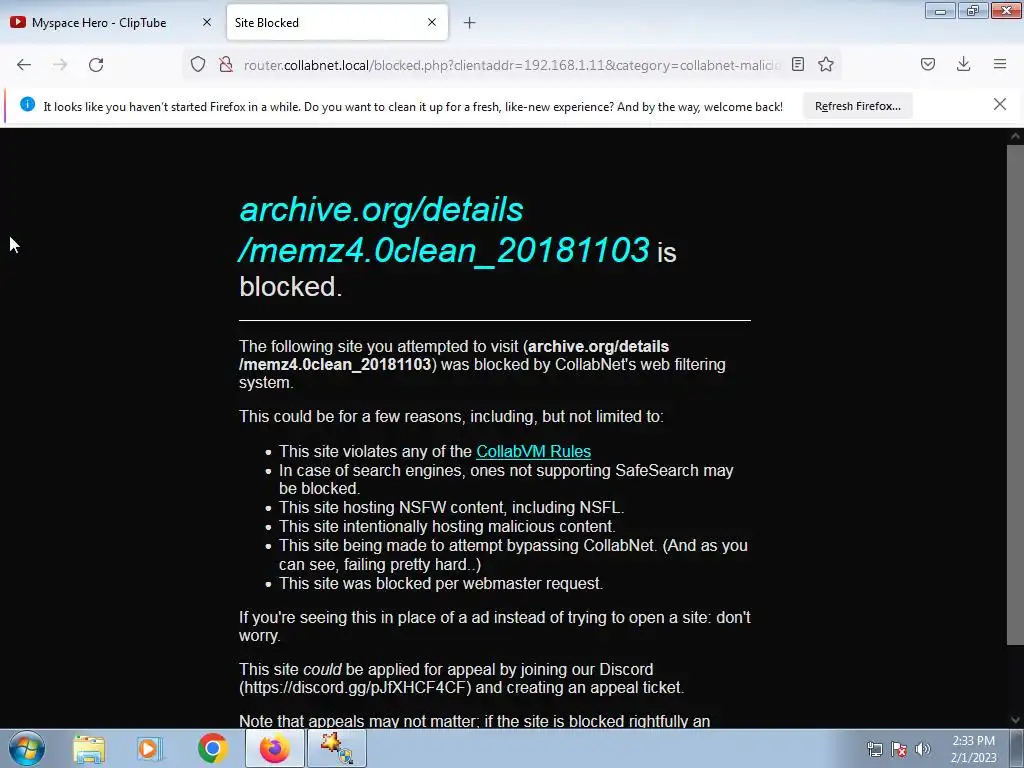1024x768 pixels.
Task: Click the Refresh Firefox... button
Action: (857, 106)
